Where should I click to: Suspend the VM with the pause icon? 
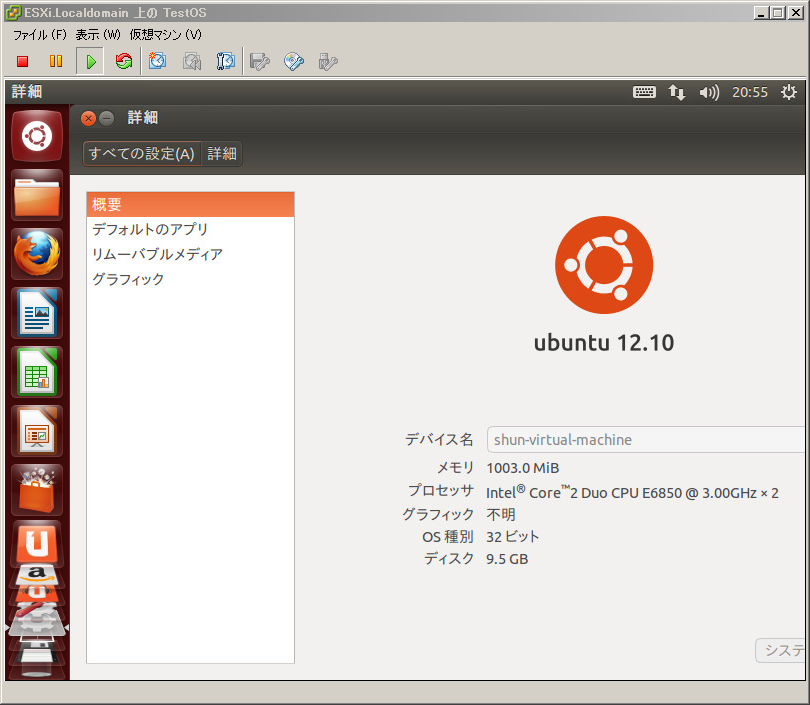coord(56,61)
